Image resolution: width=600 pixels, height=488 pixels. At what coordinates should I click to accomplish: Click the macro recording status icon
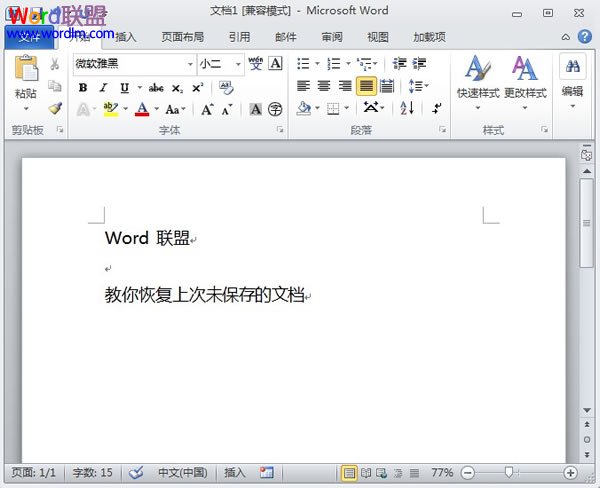pyautogui.click(x=267, y=473)
